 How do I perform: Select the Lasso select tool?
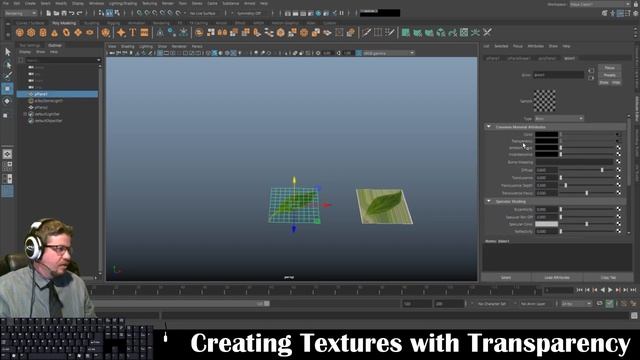coord(8,64)
